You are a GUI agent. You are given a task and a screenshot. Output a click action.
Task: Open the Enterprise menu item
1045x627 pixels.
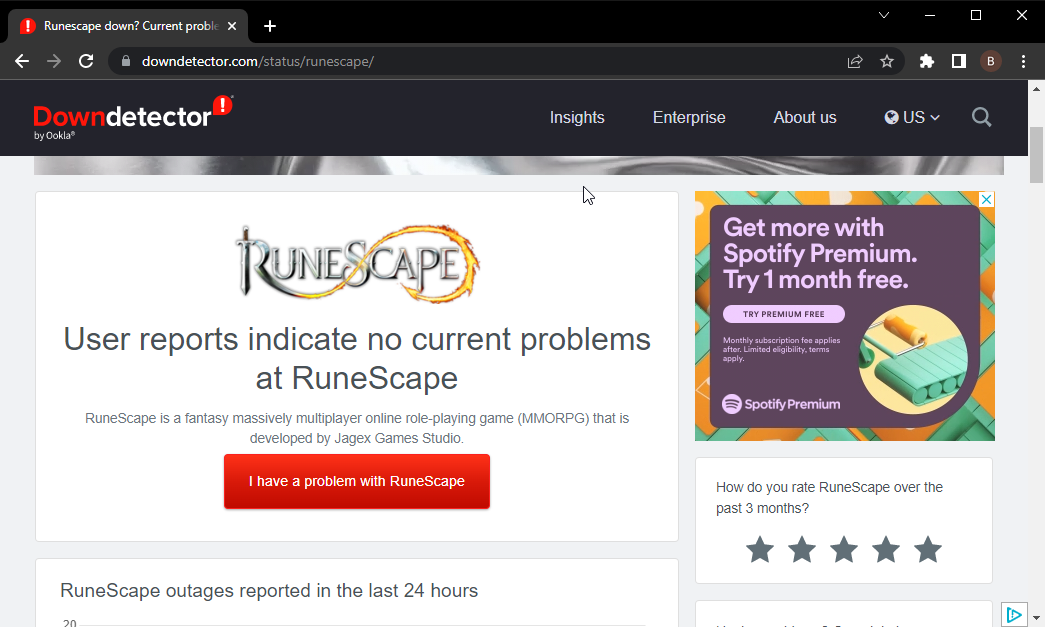coord(689,117)
